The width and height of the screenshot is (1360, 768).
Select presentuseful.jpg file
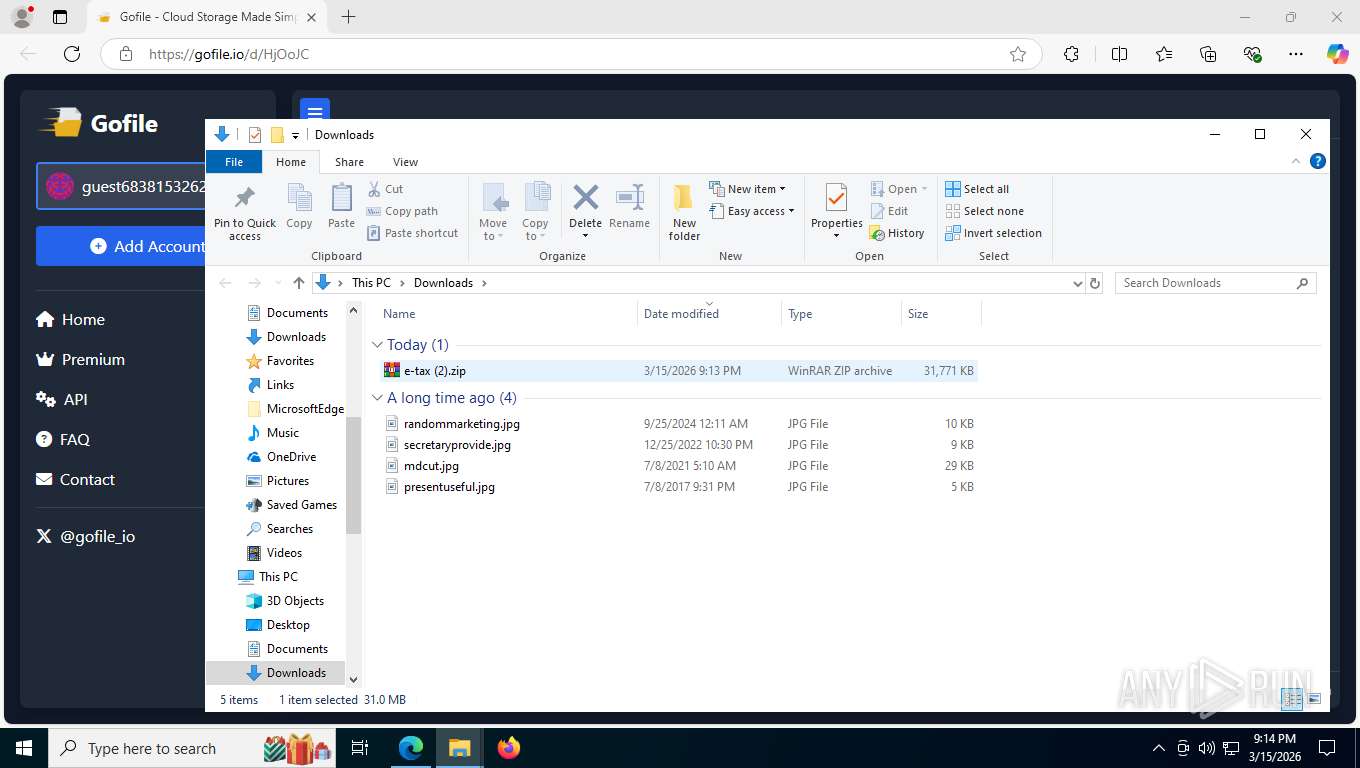(x=679, y=487)
